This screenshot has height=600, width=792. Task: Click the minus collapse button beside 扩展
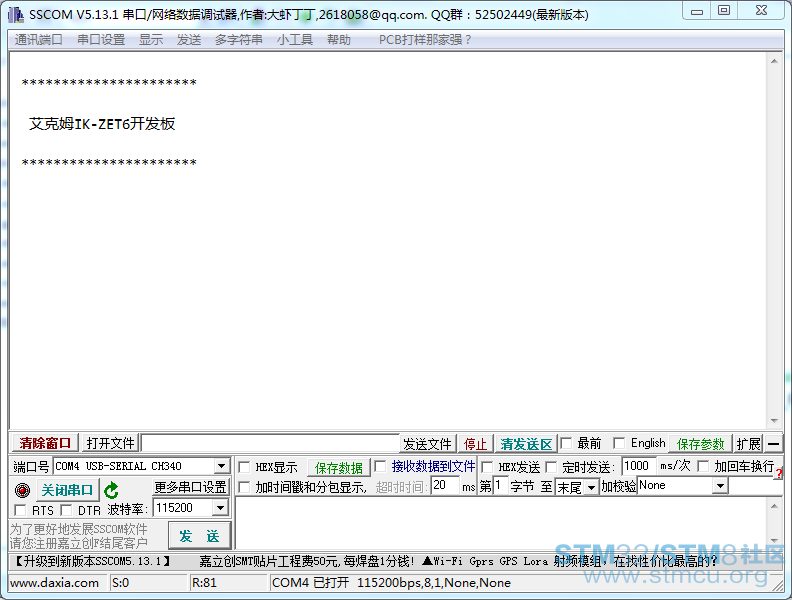point(773,444)
